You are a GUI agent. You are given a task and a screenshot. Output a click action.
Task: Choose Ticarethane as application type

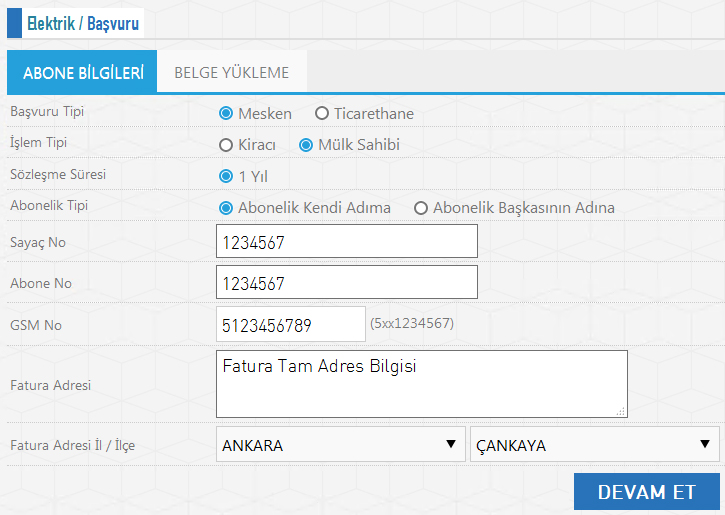[322, 113]
